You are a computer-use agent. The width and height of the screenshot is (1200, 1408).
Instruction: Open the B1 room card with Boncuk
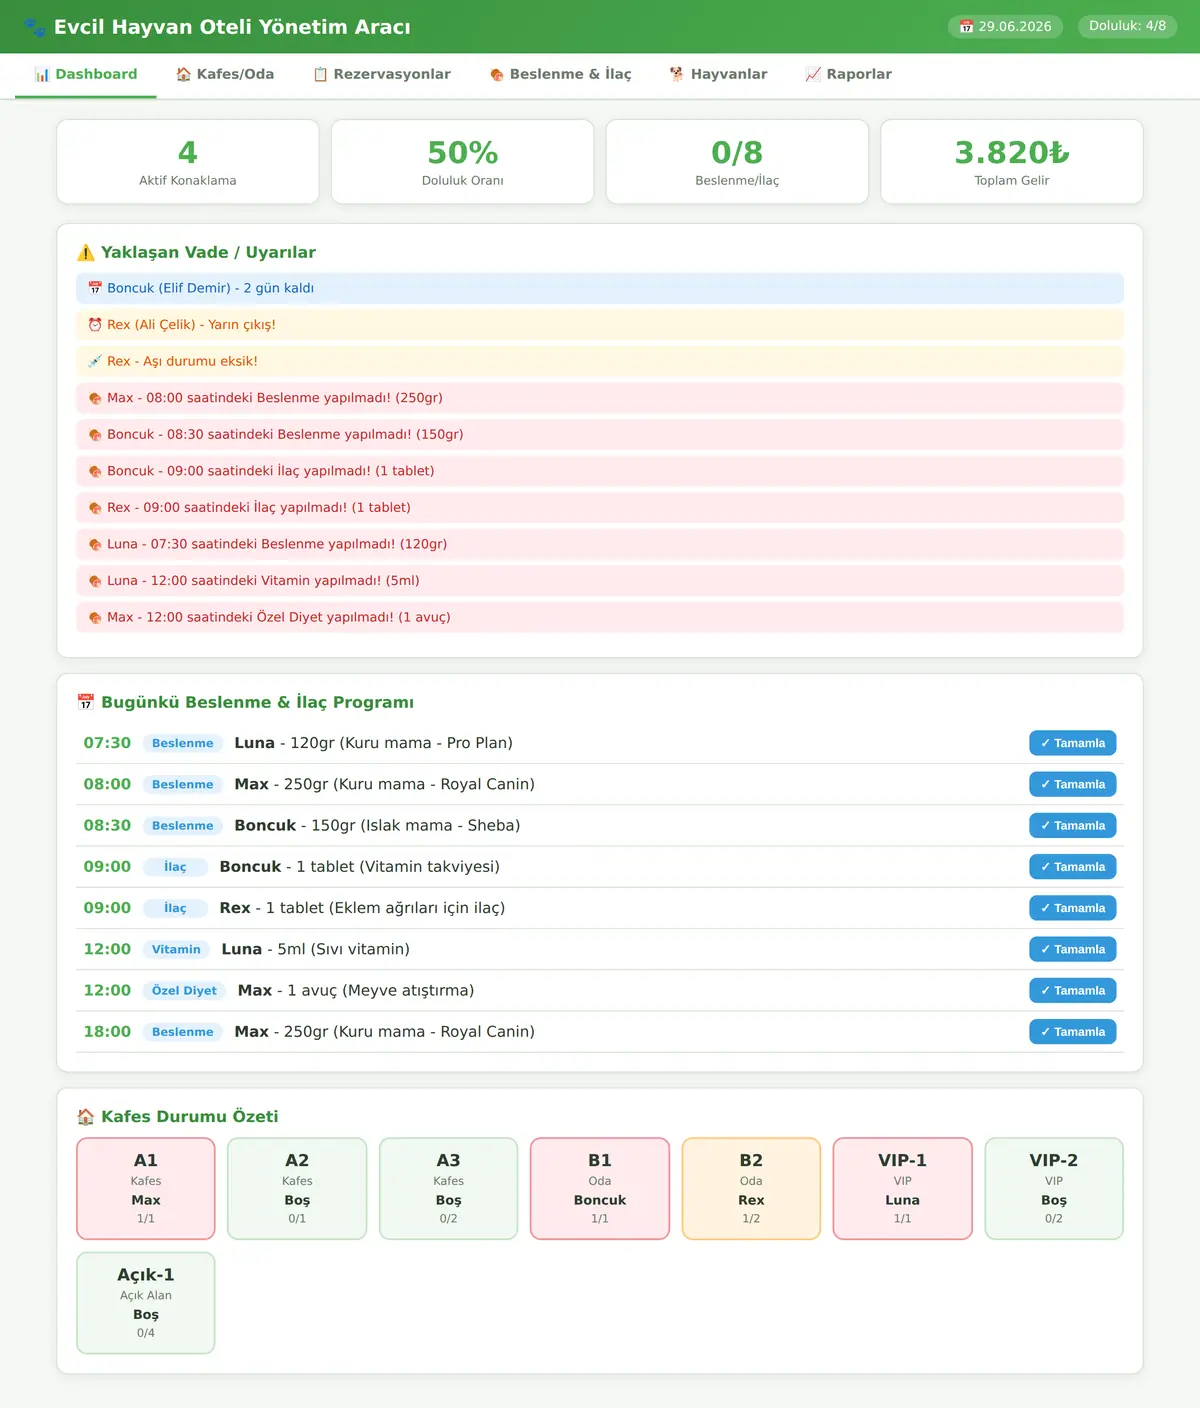[x=600, y=1189]
